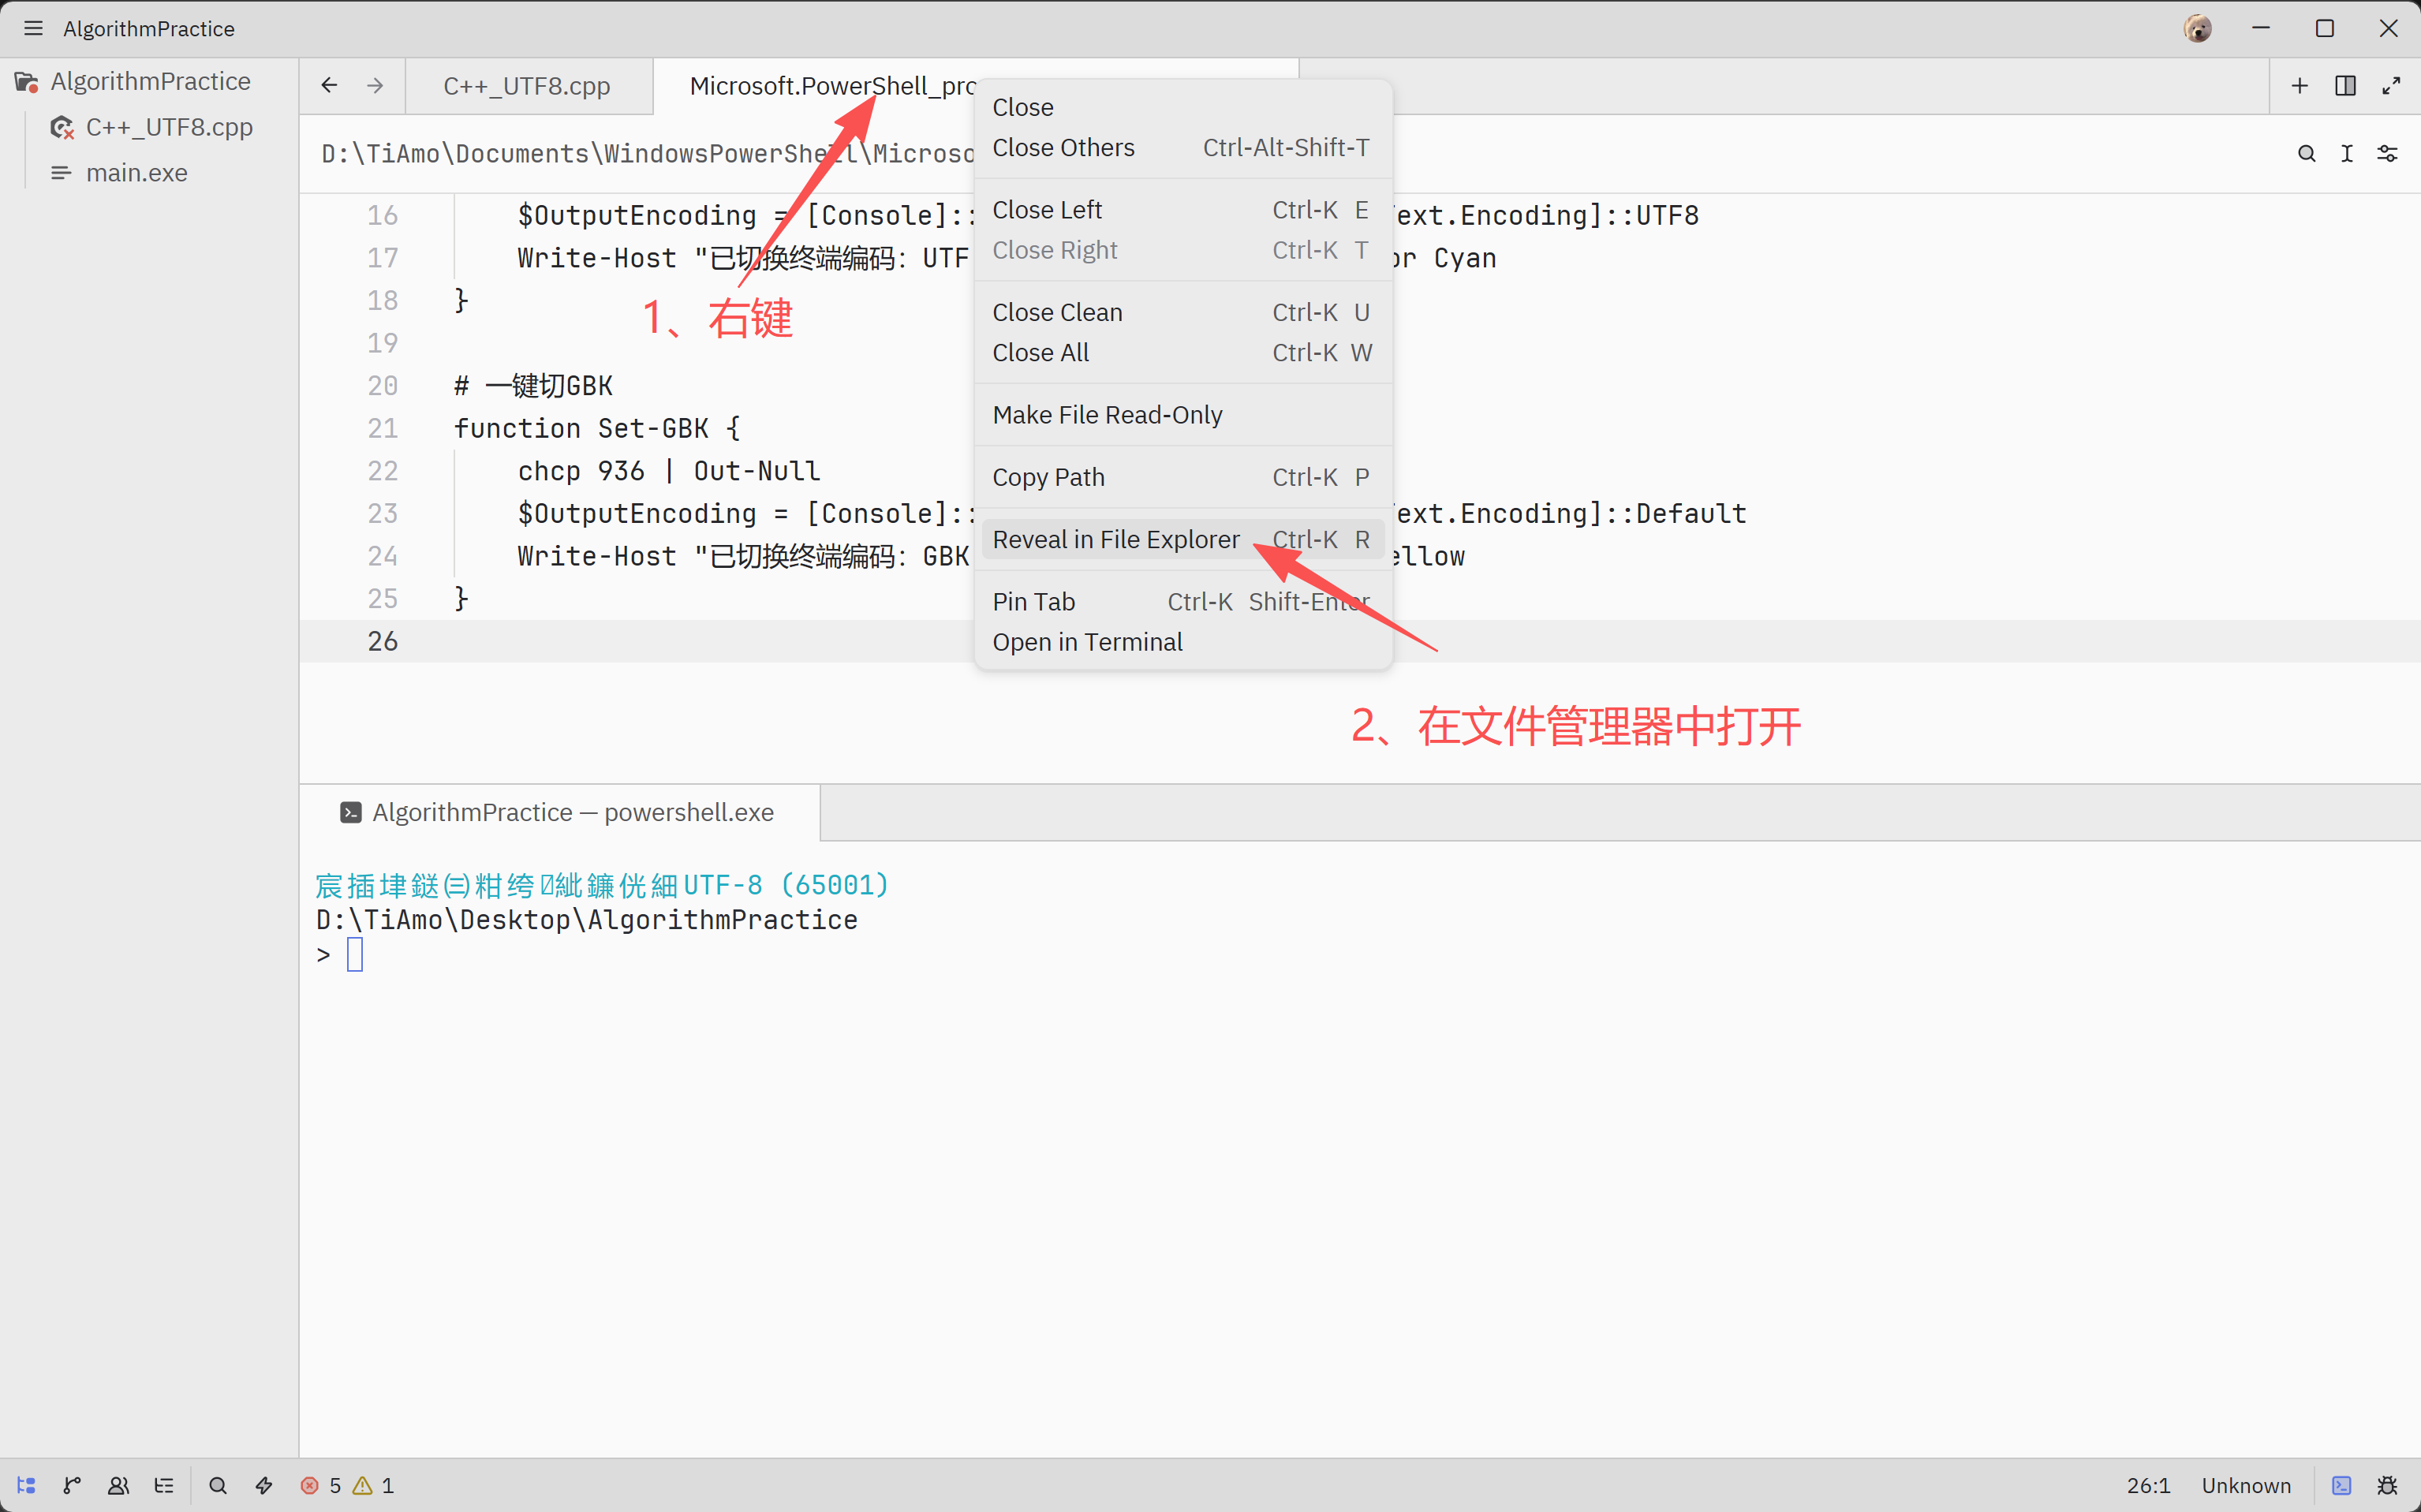Viewport: 2421px width, 1512px height.
Task: Click '# 一键切GBK' comment line
Action: [x=533, y=386]
